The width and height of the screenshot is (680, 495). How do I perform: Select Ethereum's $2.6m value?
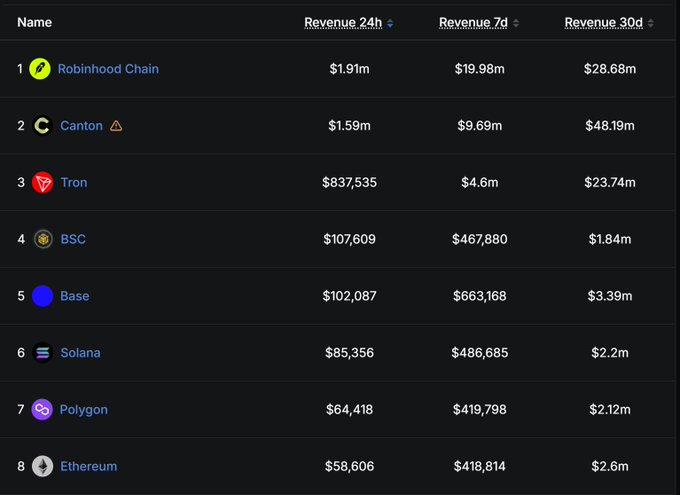[x=610, y=466]
